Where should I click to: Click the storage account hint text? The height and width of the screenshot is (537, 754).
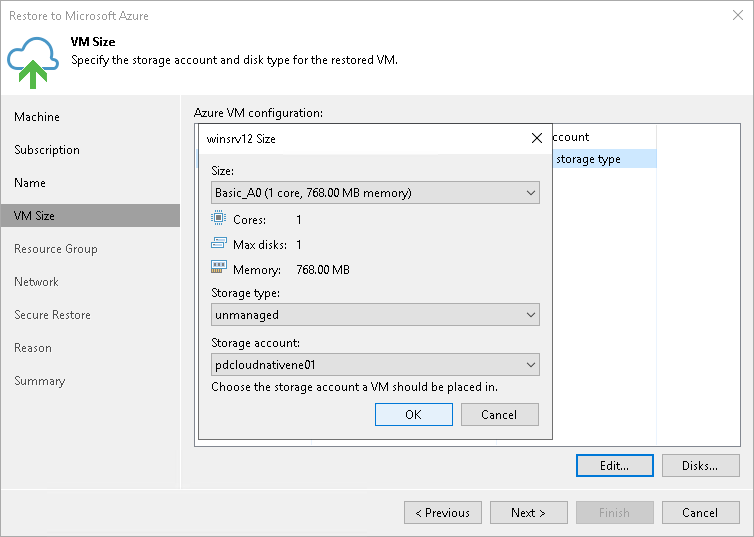point(354,387)
